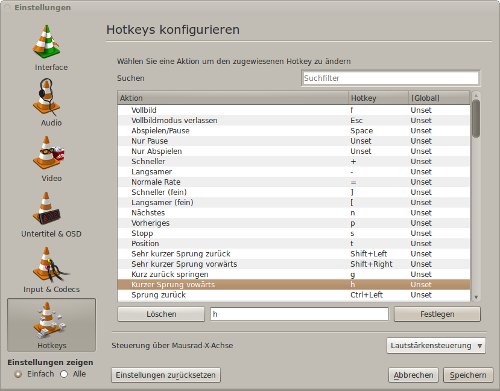500x391 pixels.
Task: Select the highlighted Kurzer Sprung vowärts row
Action: pyautogui.click(x=294, y=285)
